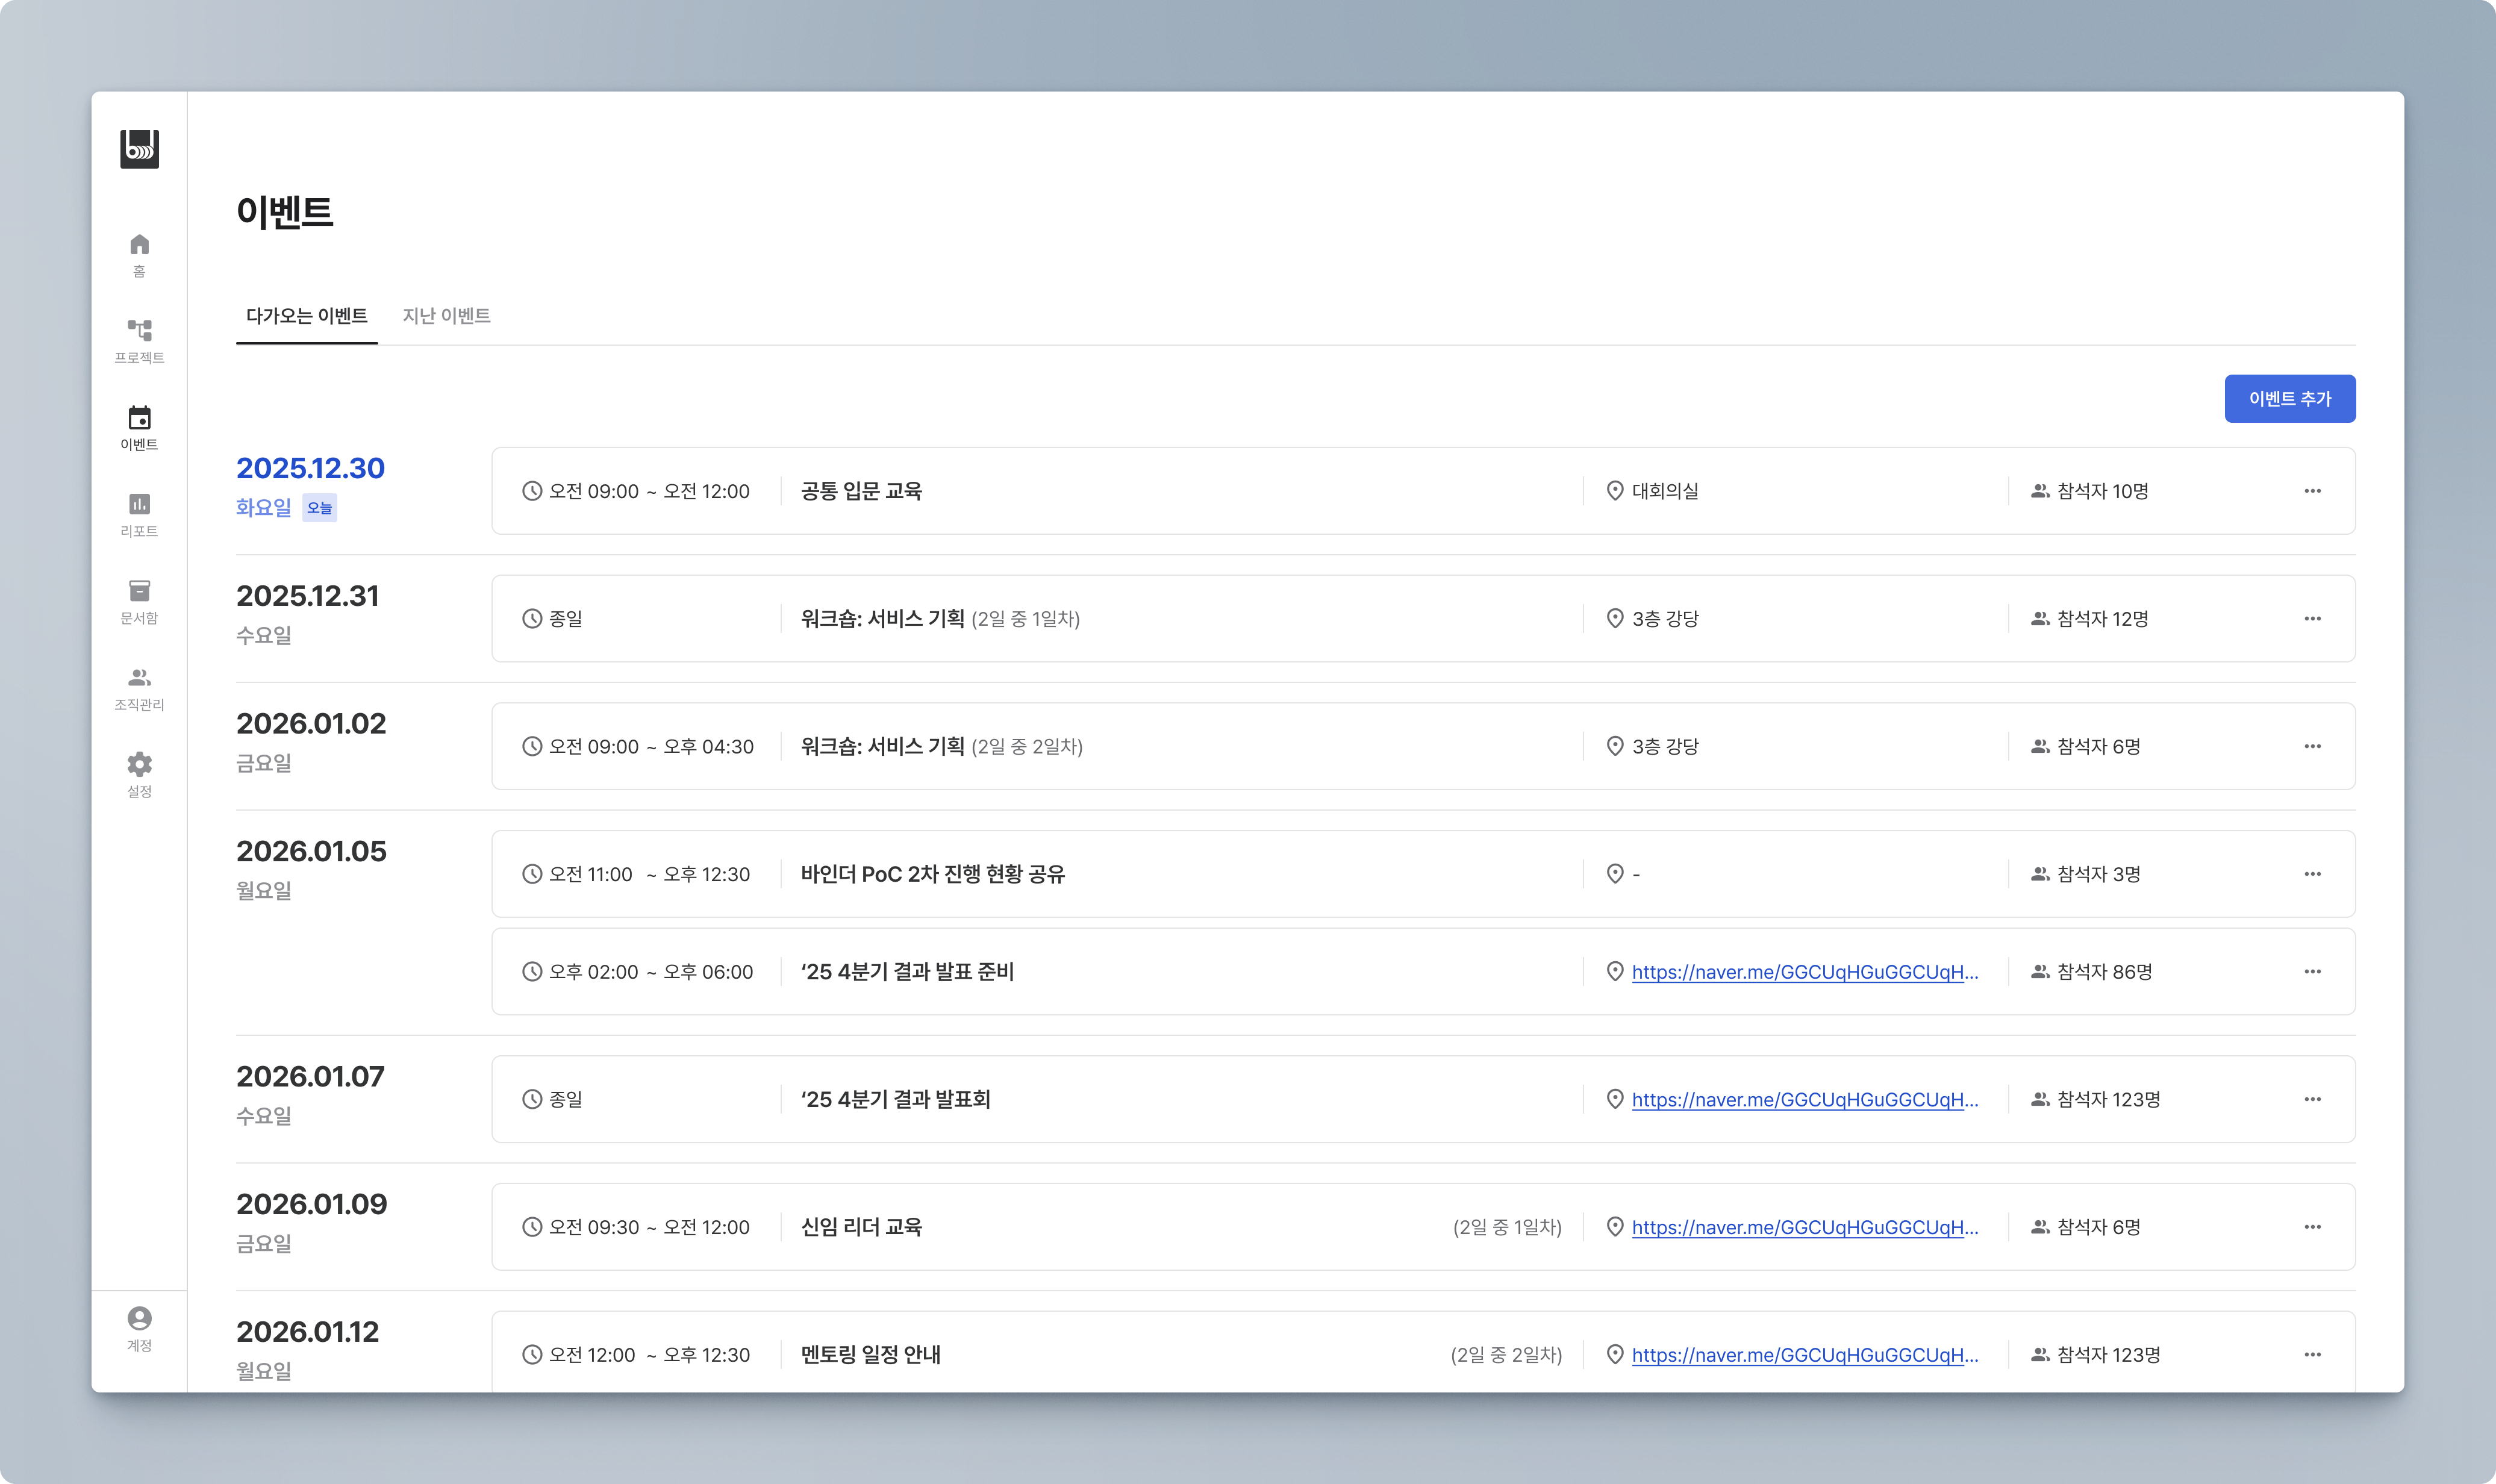Open more options for 공통 입문 교육

[x=2312, y=491]
